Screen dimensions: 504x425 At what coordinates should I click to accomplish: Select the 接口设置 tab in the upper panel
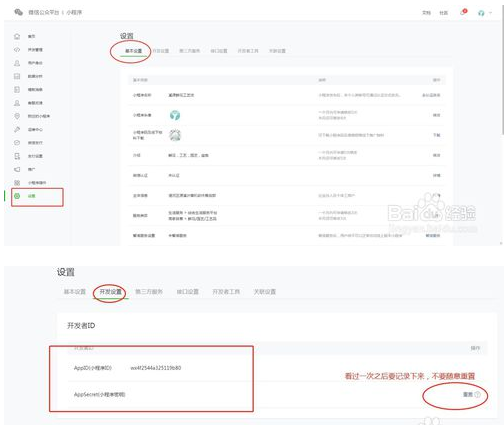219,51
